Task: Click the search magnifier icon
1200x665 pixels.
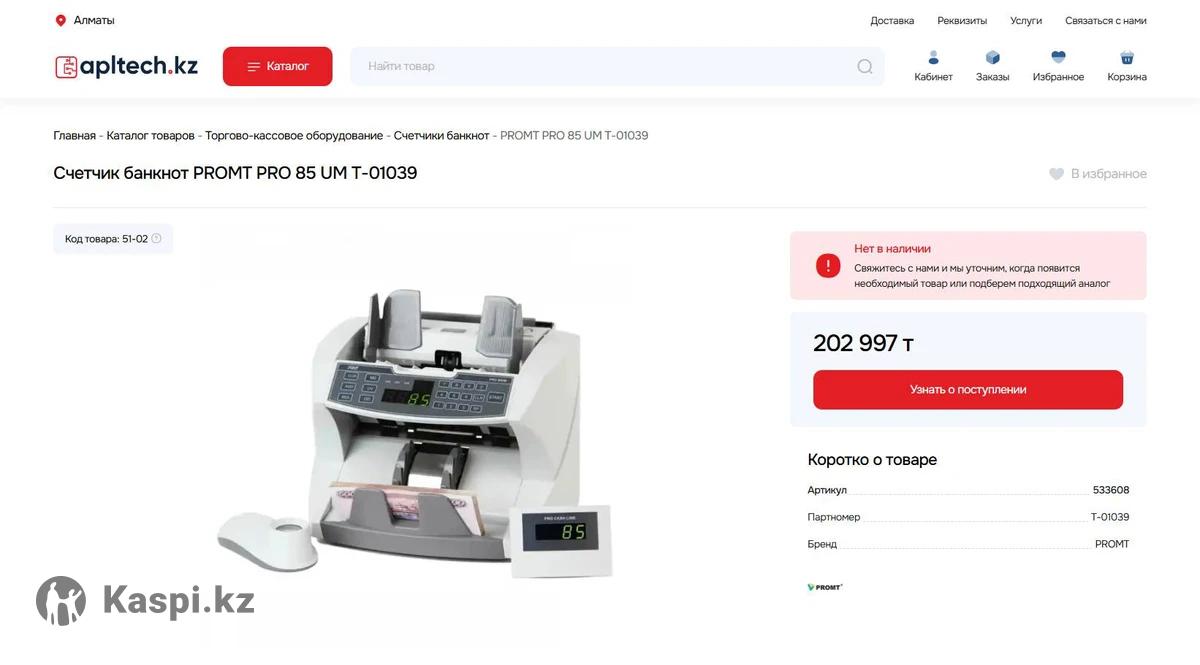Action: click(x=865, y=67)
